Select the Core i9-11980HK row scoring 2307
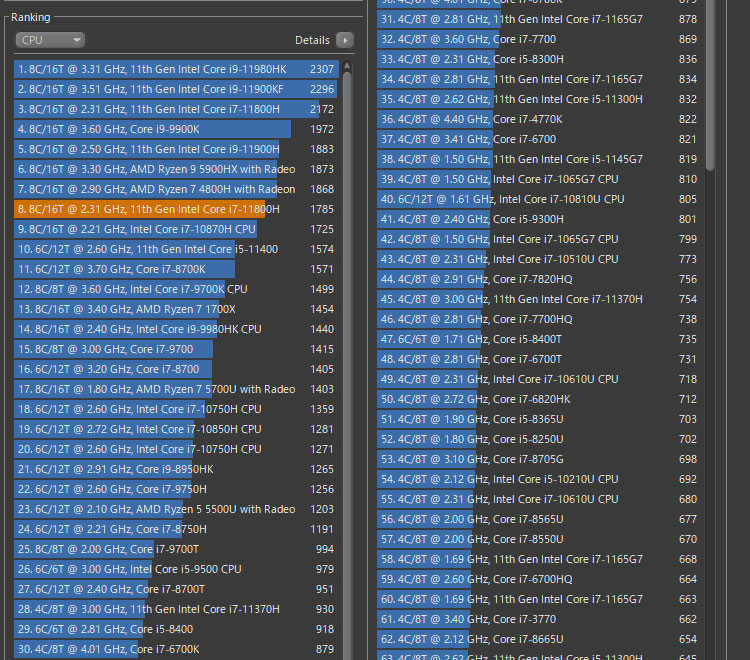Image resolution: width=750 pixels, height=660 pixels. (x=176, y=69)
